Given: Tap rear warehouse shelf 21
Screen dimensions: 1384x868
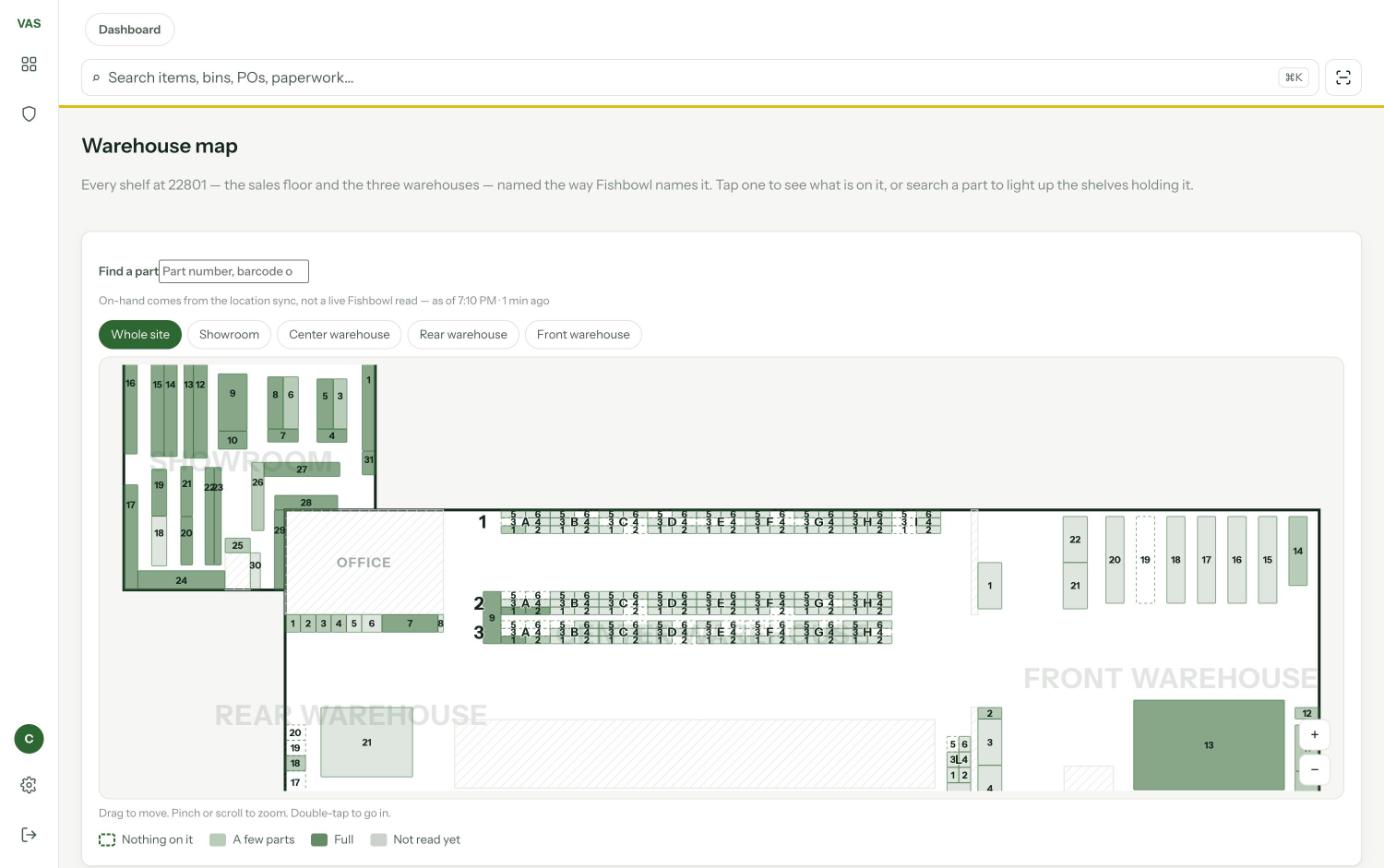Looking at the screenshot, I should 366,742.
